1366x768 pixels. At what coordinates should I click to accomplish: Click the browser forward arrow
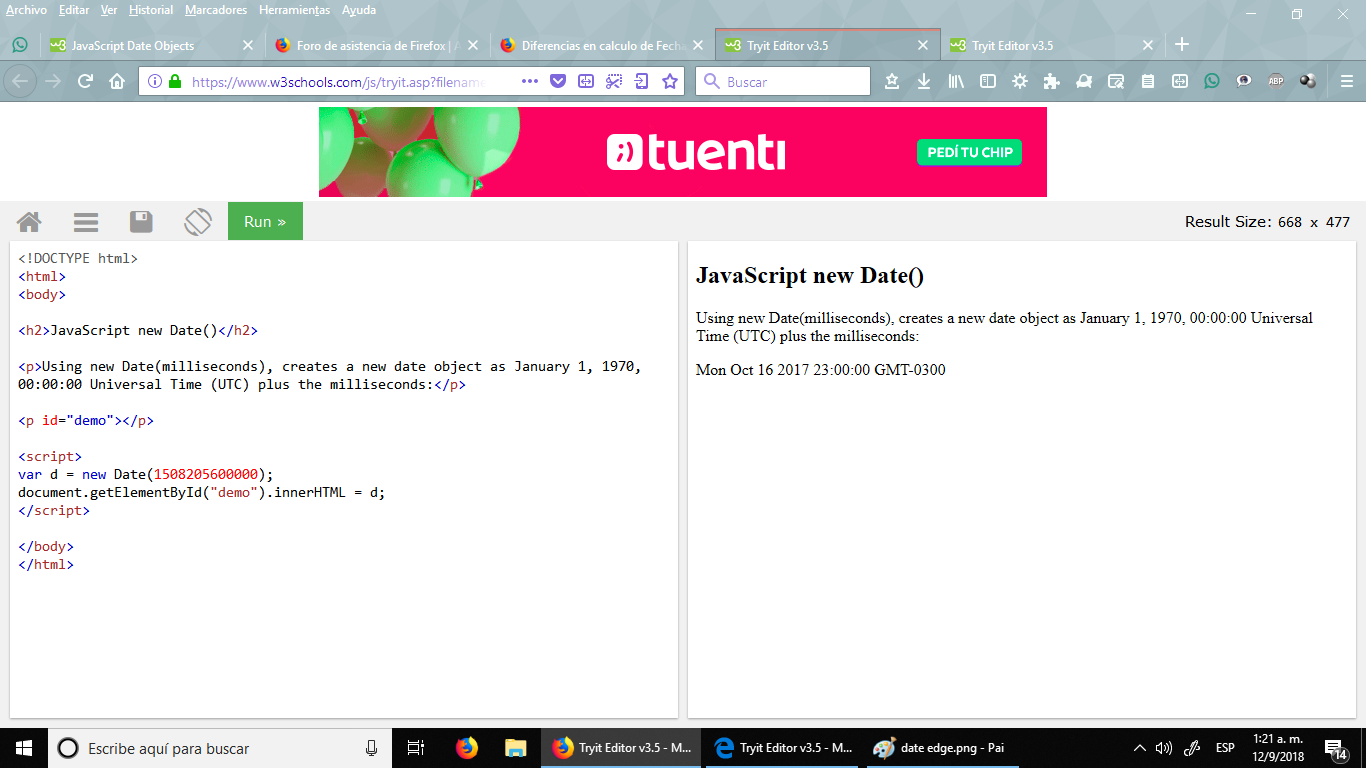tap(53, 82)
